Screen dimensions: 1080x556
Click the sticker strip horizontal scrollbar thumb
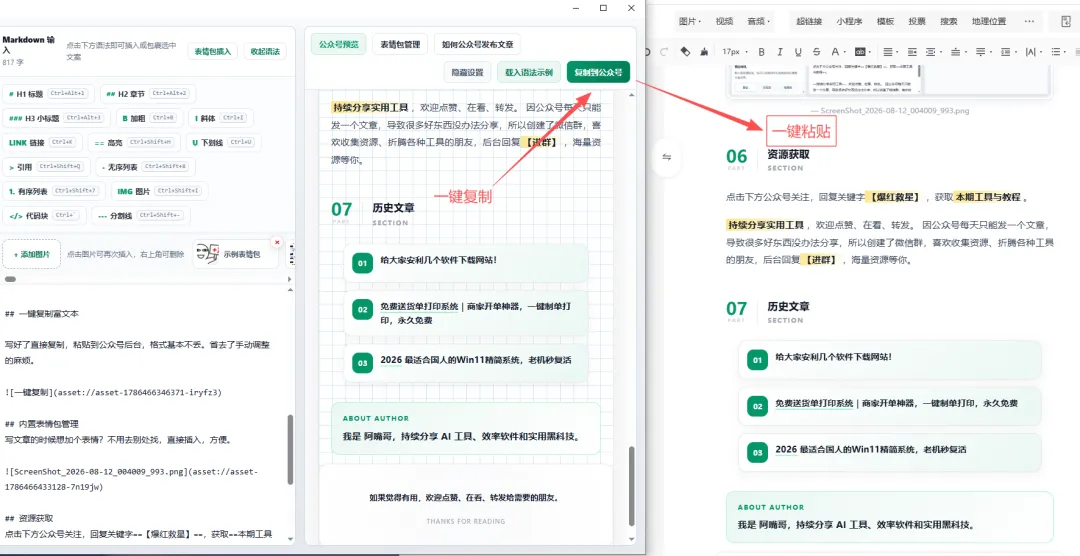click(x=10, y=279)
